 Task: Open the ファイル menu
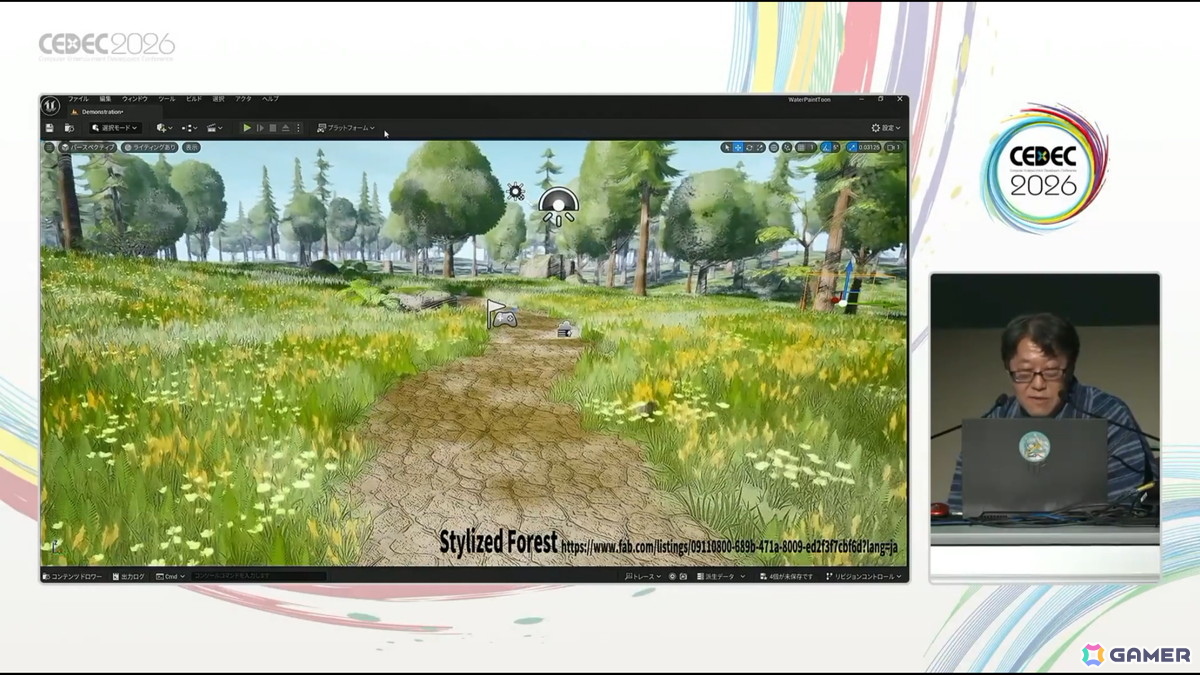[78, 99]
